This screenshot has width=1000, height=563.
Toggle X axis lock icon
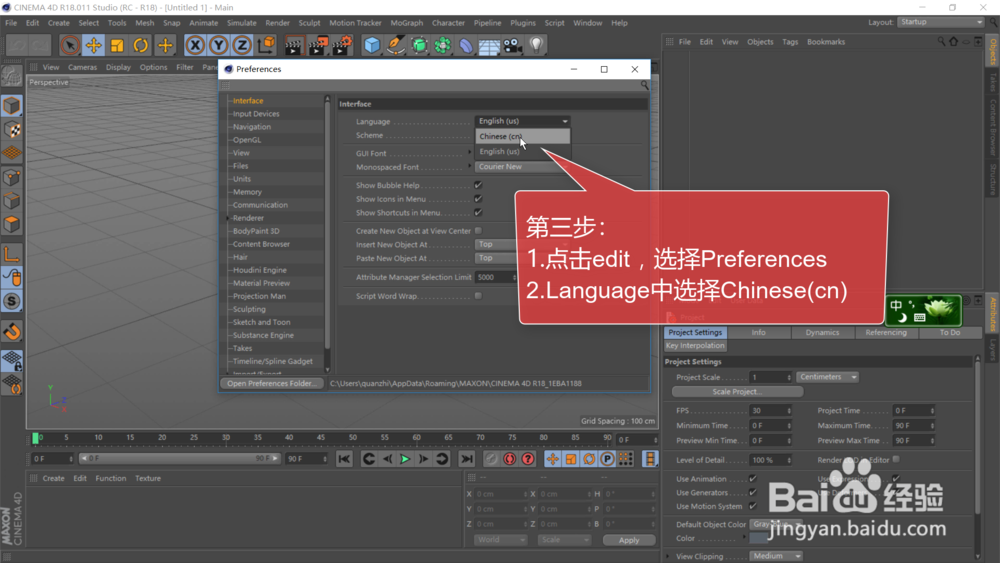tap(195, 45)
